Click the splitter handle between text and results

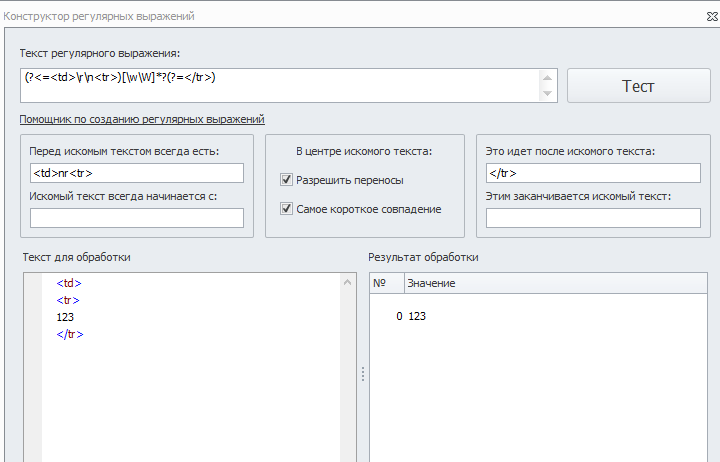click(x=363, y=374)
